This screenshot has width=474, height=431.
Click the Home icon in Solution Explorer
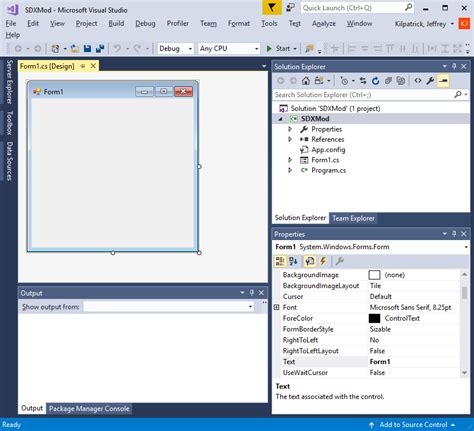306,81
